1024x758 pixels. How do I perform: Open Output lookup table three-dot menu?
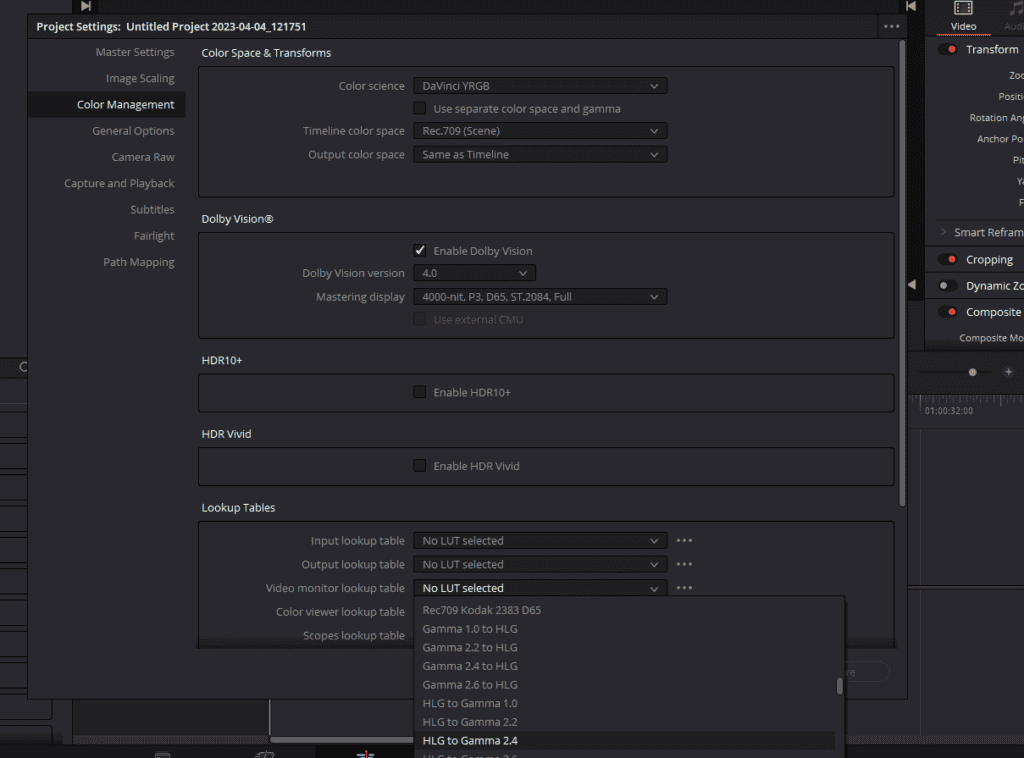[684, 564]
